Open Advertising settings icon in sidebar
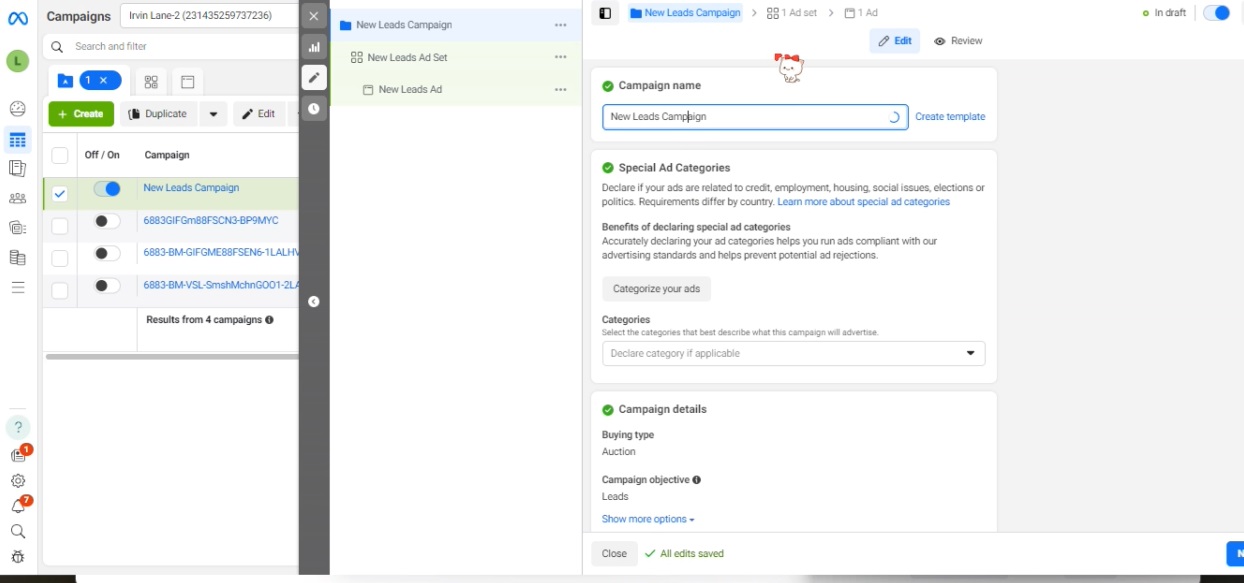 coord(17,228)
